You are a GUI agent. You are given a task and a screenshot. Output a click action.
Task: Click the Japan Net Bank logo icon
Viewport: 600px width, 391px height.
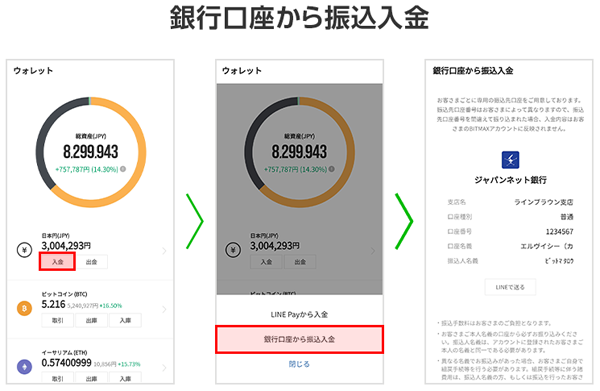(510, 160)
